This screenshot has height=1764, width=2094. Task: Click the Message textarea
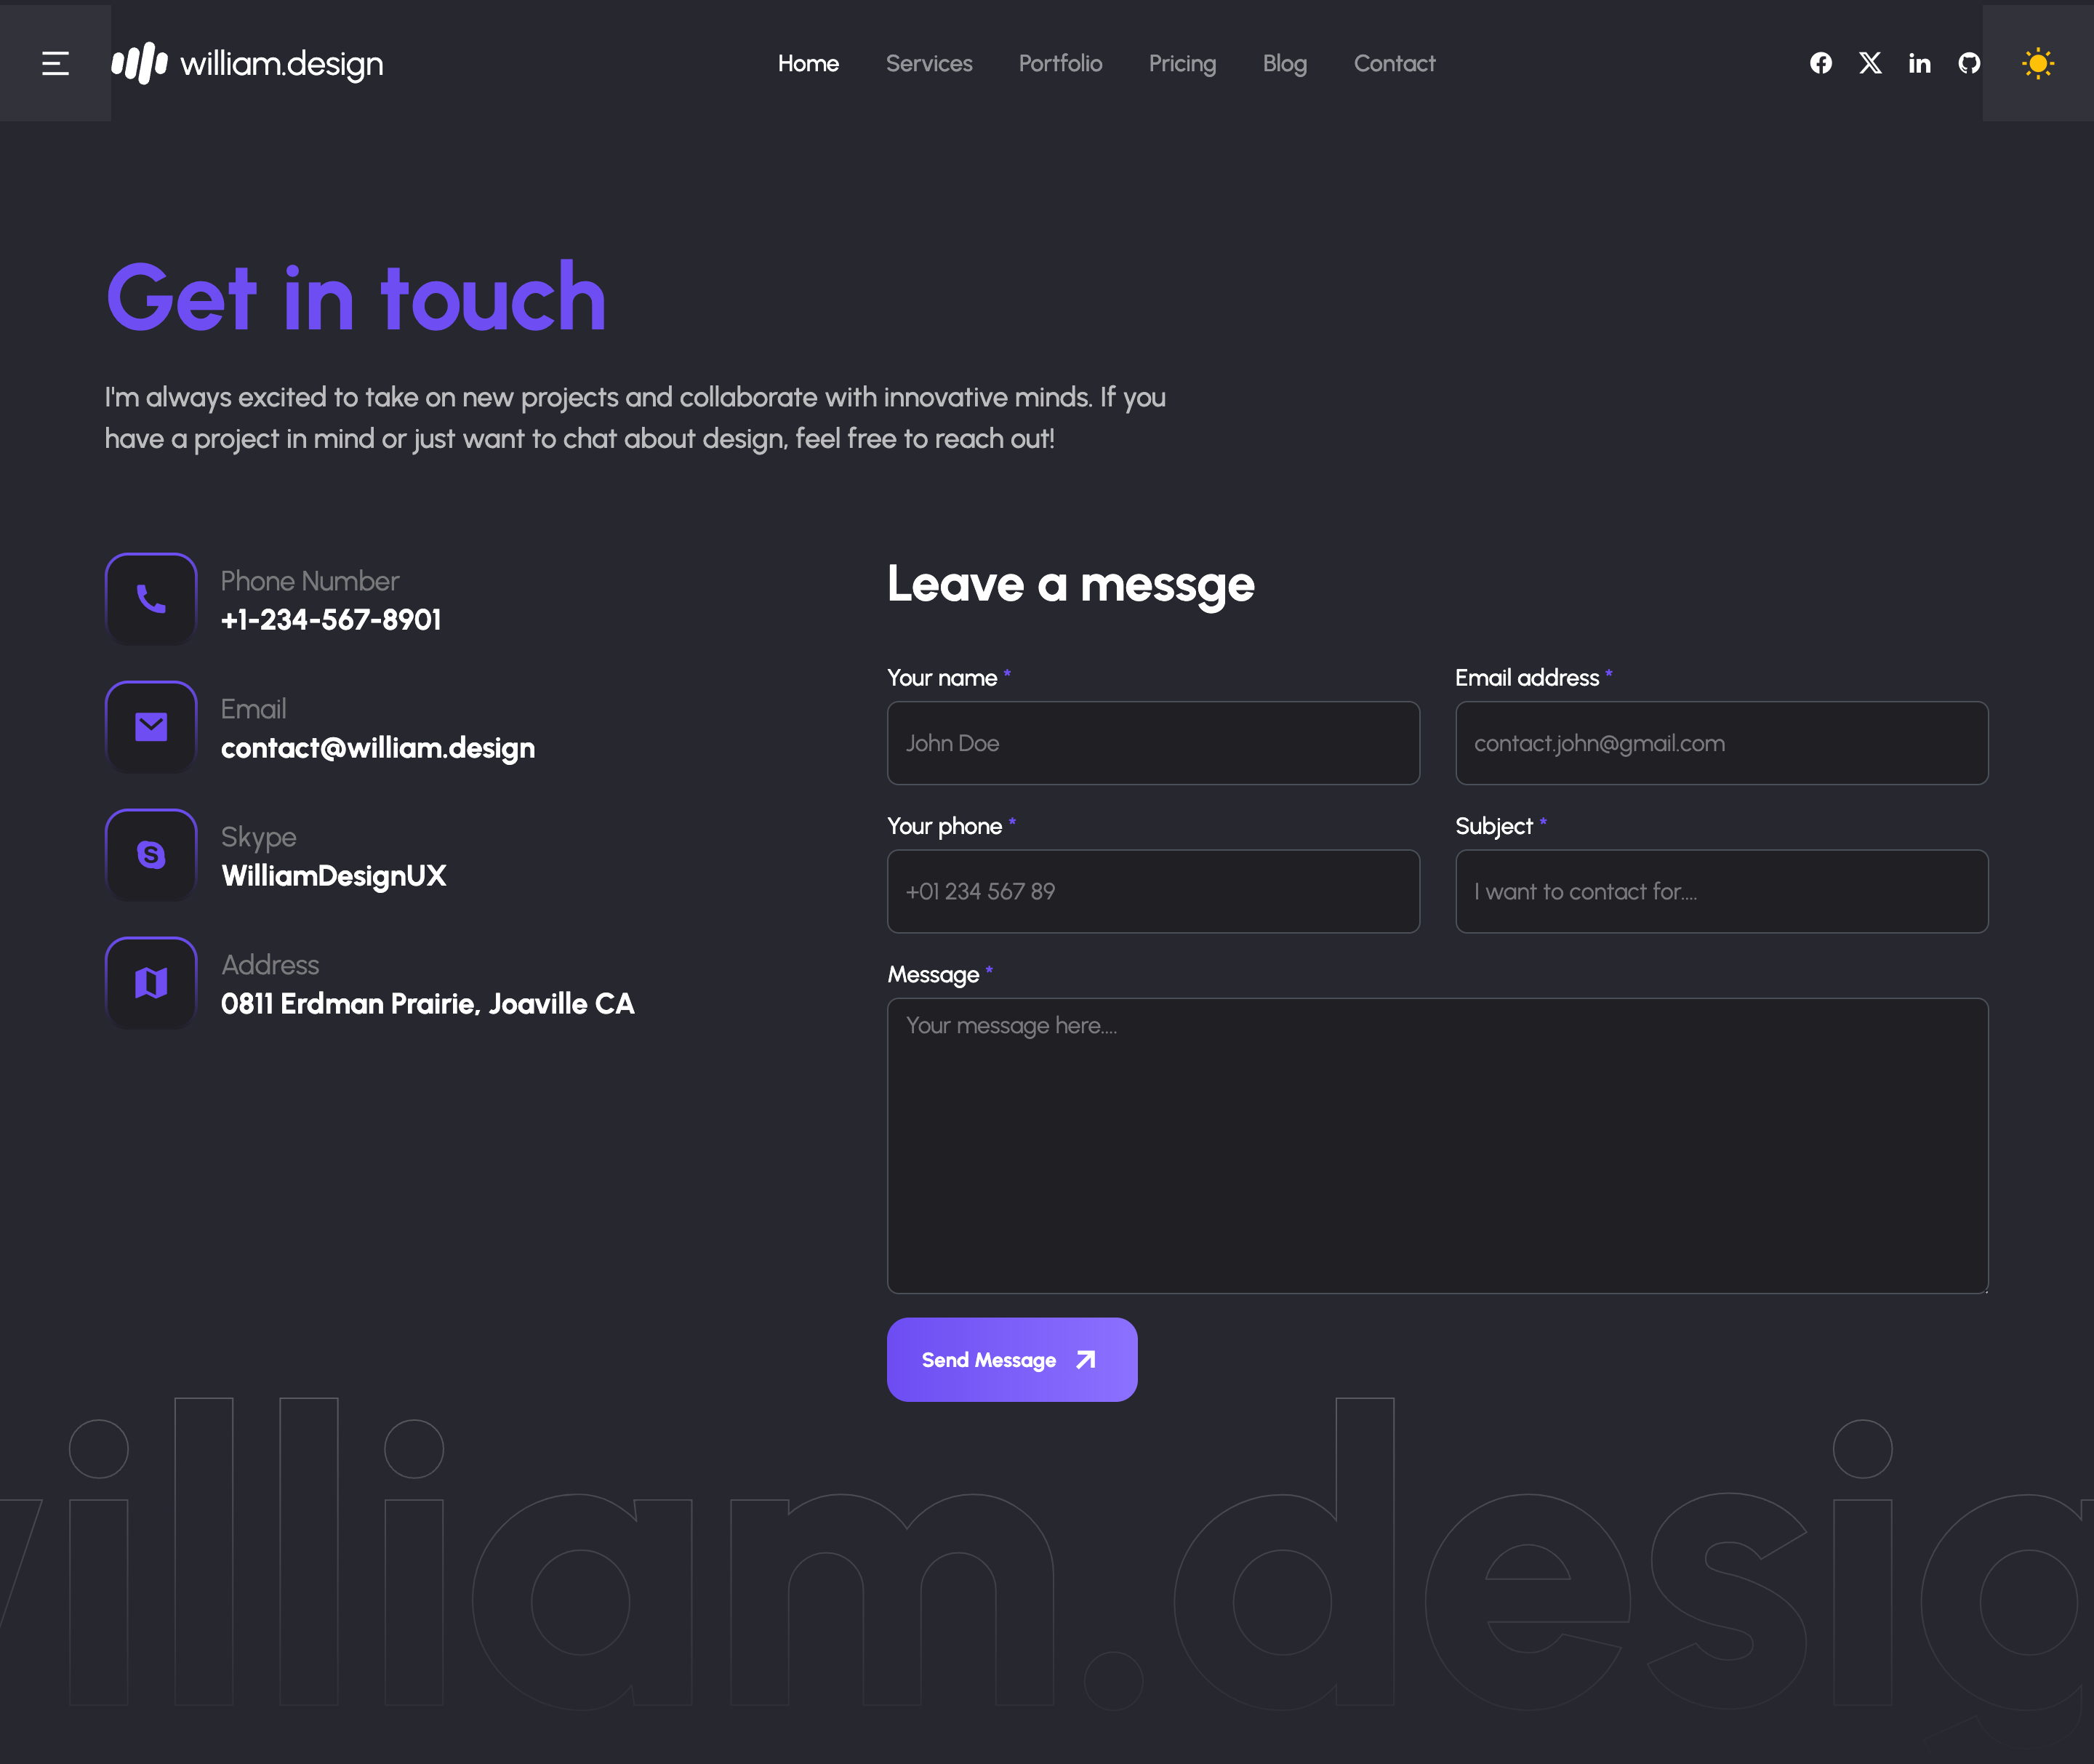1437,1145
